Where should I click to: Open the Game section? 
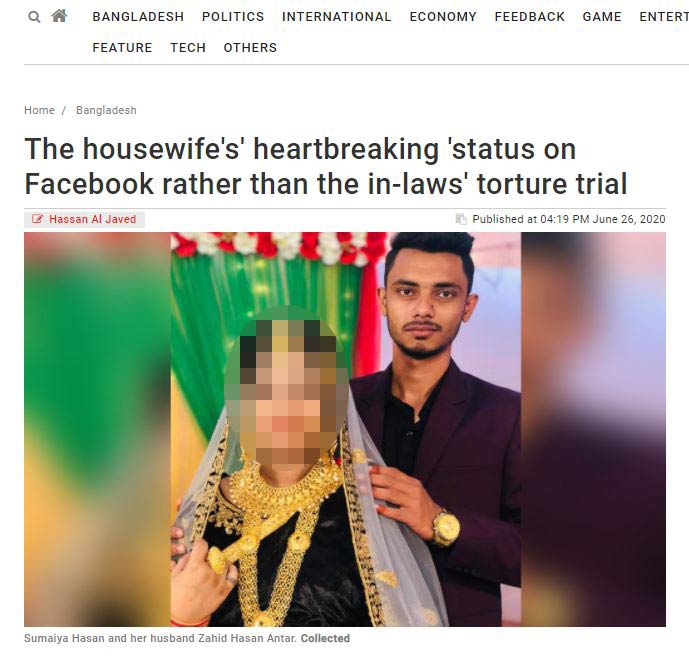602,17
